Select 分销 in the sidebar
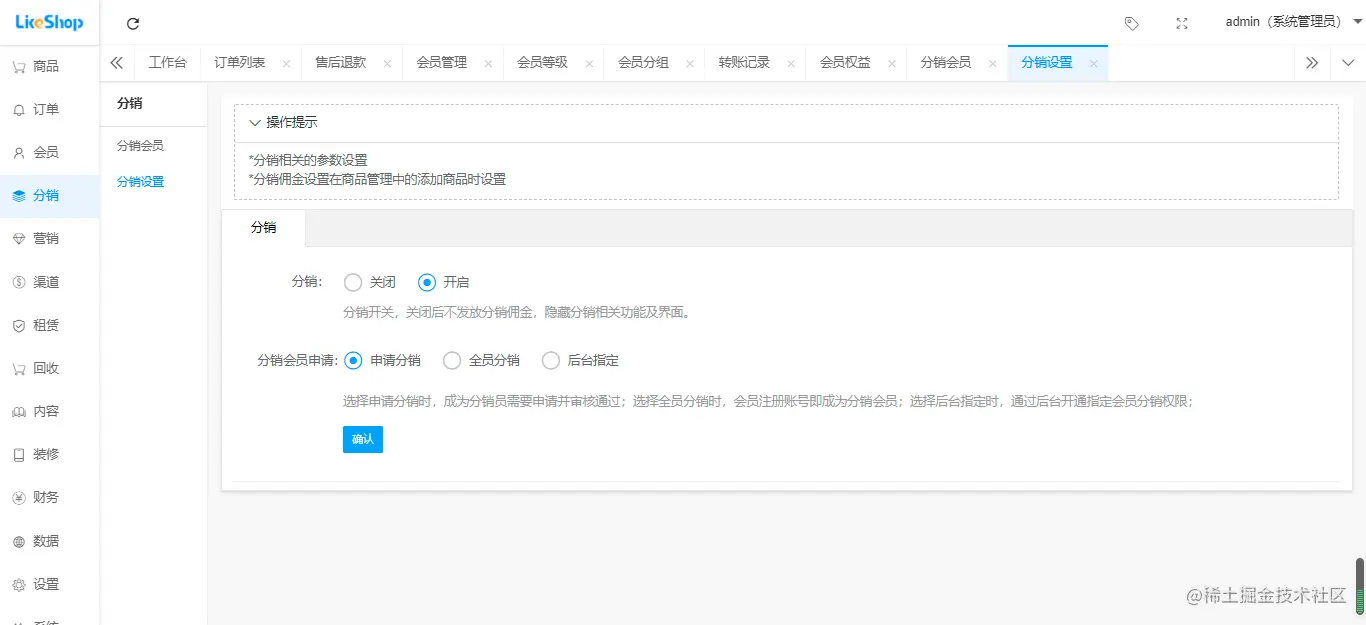The image size is (1366, 625). (50, 196)
